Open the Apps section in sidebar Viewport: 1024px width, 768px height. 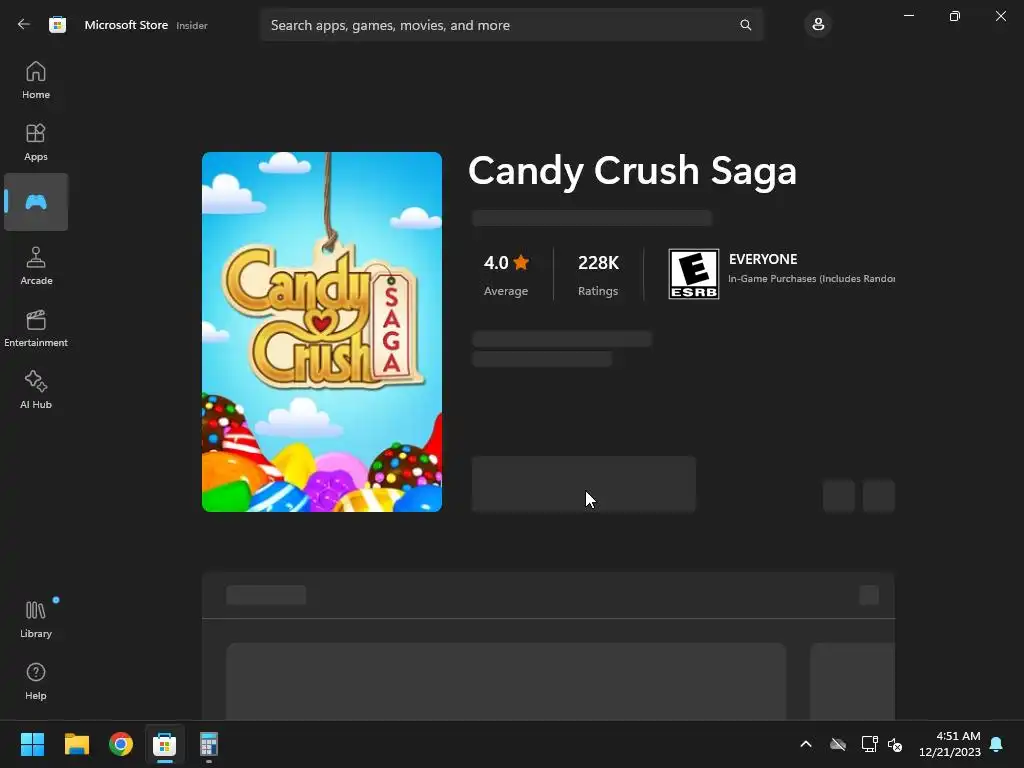coord(36,142)
